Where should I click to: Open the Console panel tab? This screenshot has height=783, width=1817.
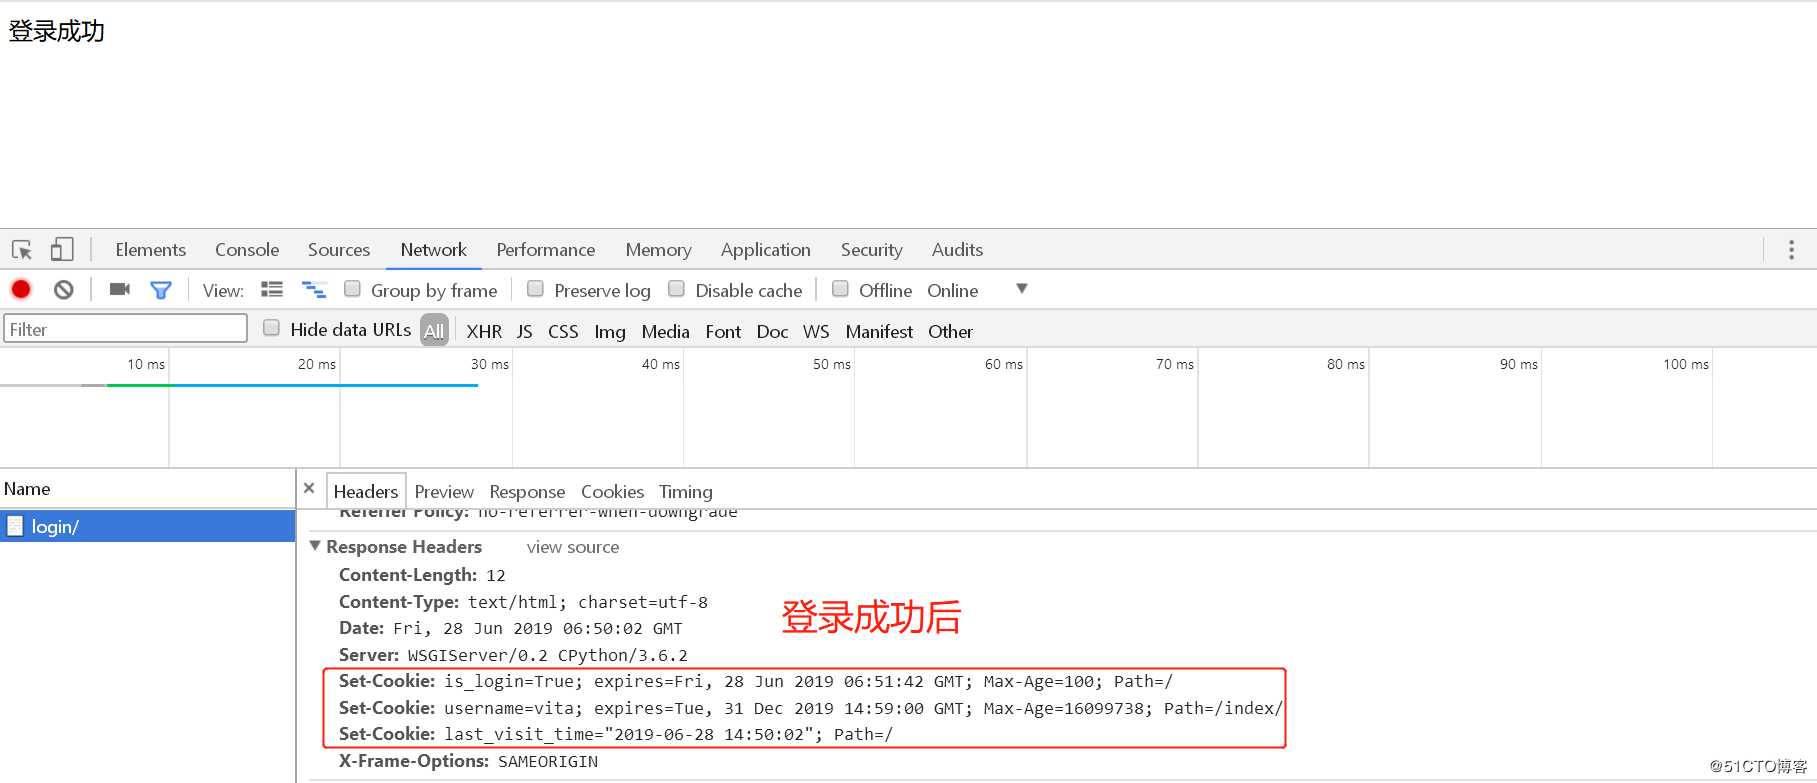tap(247, 250)
